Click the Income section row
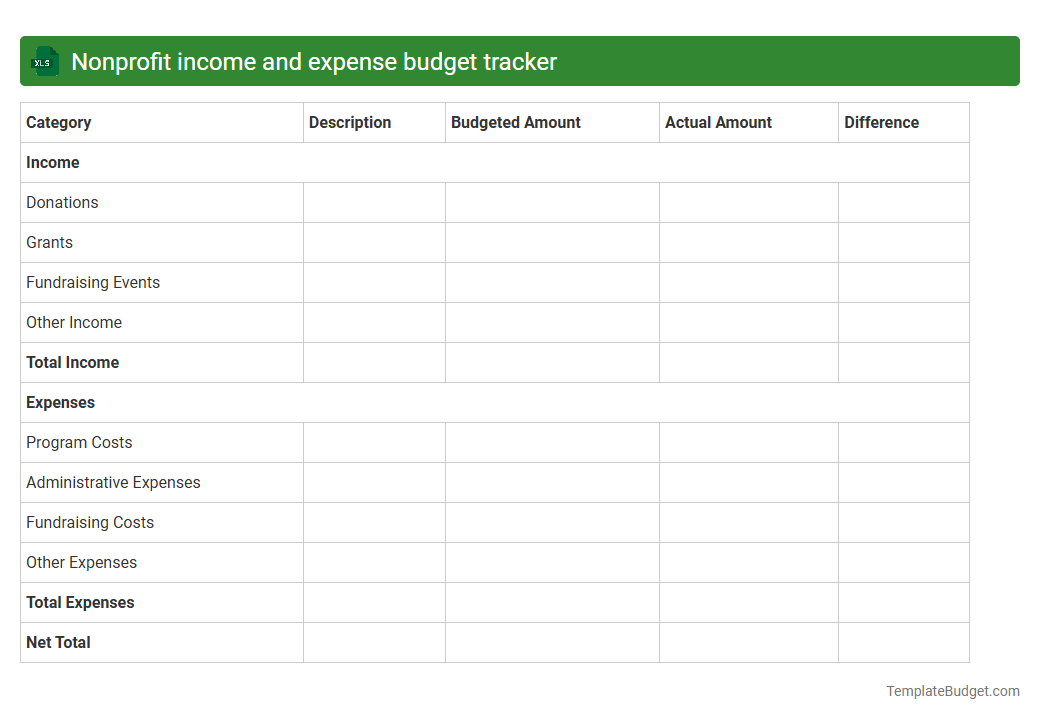This screenshot has height=720, width=1040. click(53, 162)
